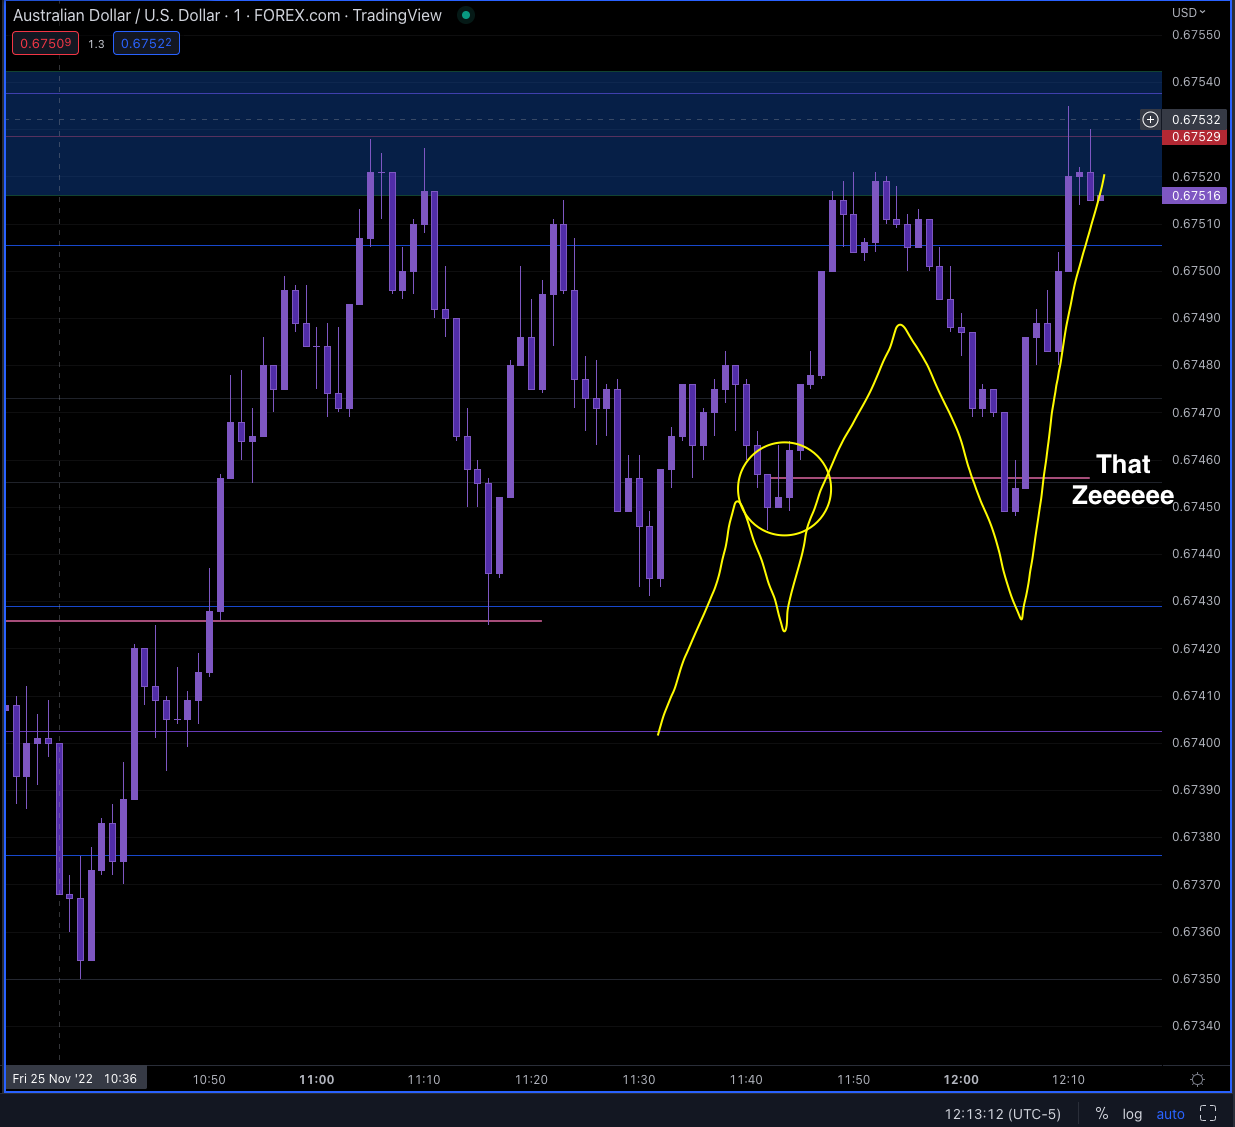The width and height of the screenshot is (1235, 1127).
Task: Select the That Zeeeeee text annotation
Action: click(1122, 479)
